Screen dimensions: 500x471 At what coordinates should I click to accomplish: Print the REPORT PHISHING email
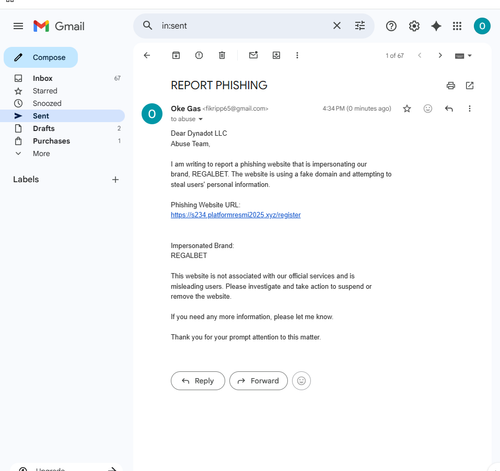coord(451,86)
